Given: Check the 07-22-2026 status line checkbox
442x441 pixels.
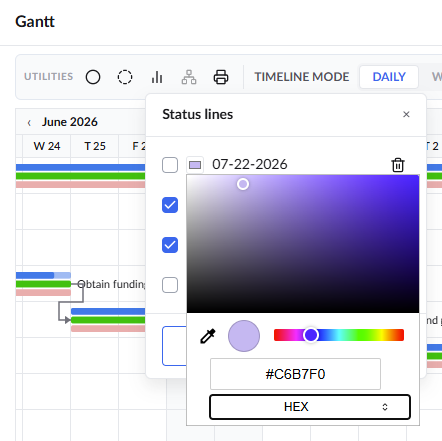Looking at the screenshot, I should point(170,165).
